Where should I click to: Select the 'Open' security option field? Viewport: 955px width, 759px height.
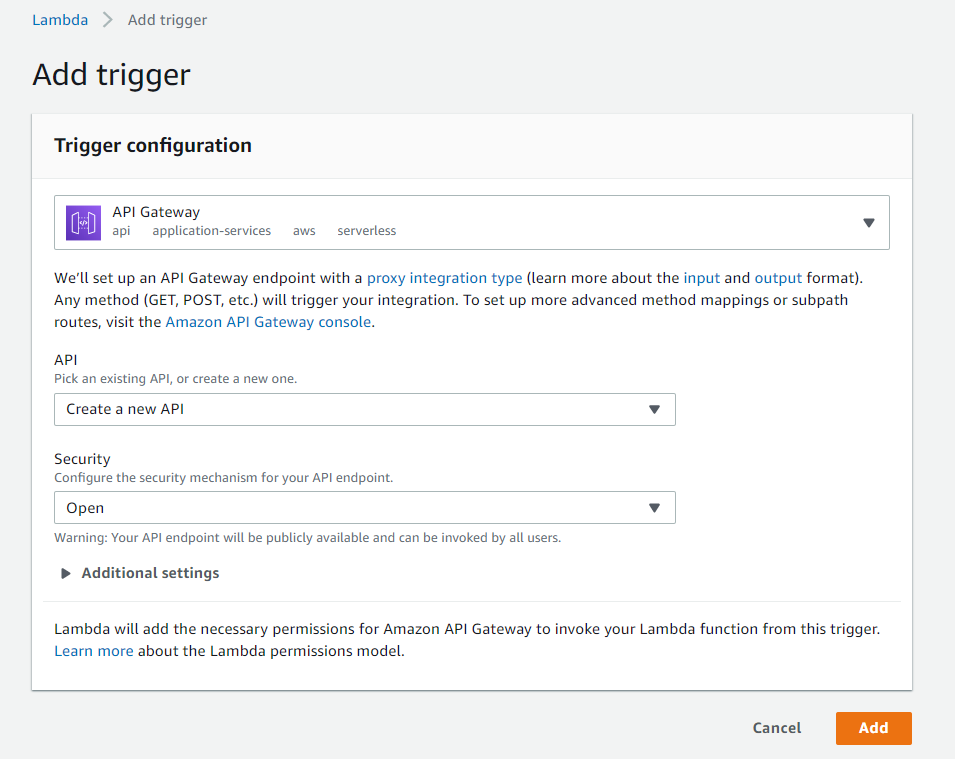pyautogui.click(x=365, y=508)
